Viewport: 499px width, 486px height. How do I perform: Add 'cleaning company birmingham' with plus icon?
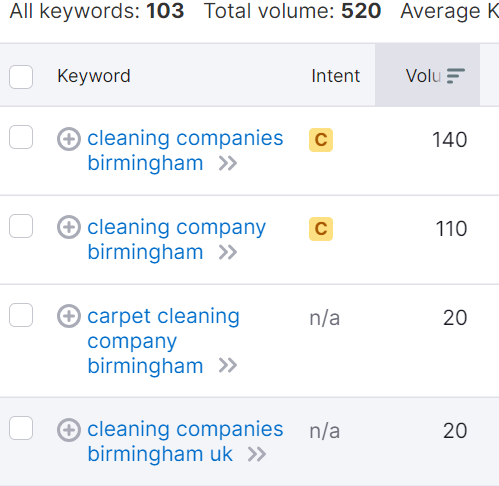pyautogui.click(x=69, y=227)
